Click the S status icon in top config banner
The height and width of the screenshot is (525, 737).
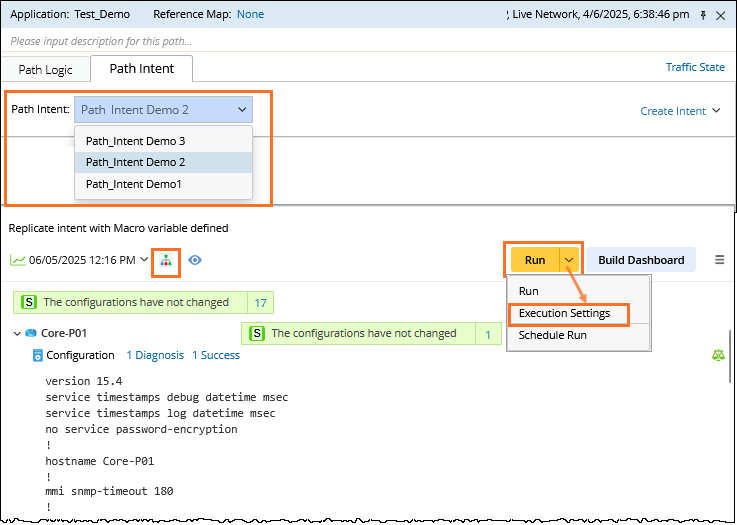coord(29,302)
